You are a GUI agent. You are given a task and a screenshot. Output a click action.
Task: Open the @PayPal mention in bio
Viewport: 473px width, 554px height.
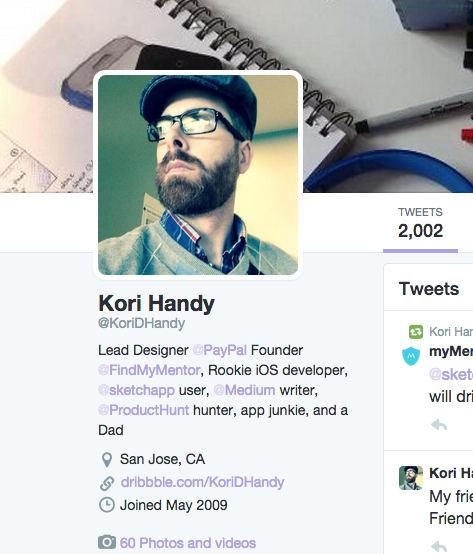[x=219, y=350]
